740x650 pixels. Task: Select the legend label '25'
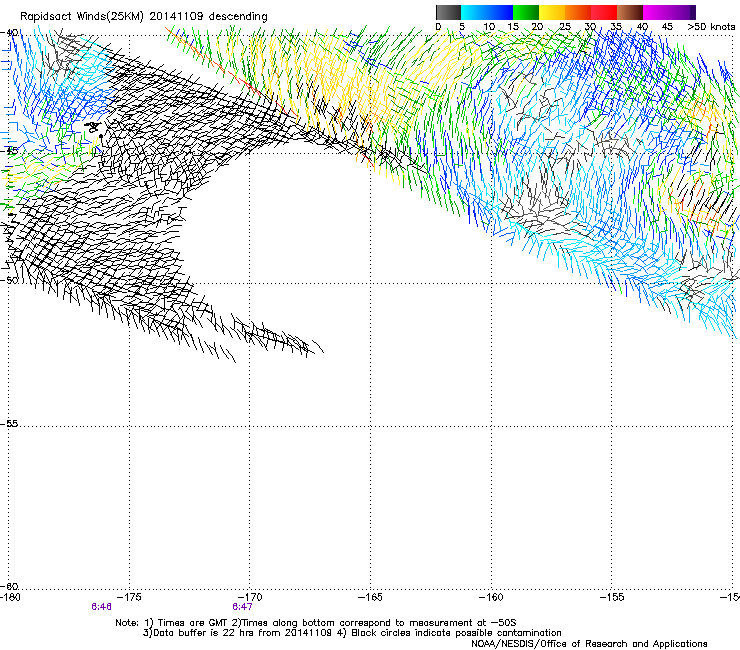tap(565, 27)
